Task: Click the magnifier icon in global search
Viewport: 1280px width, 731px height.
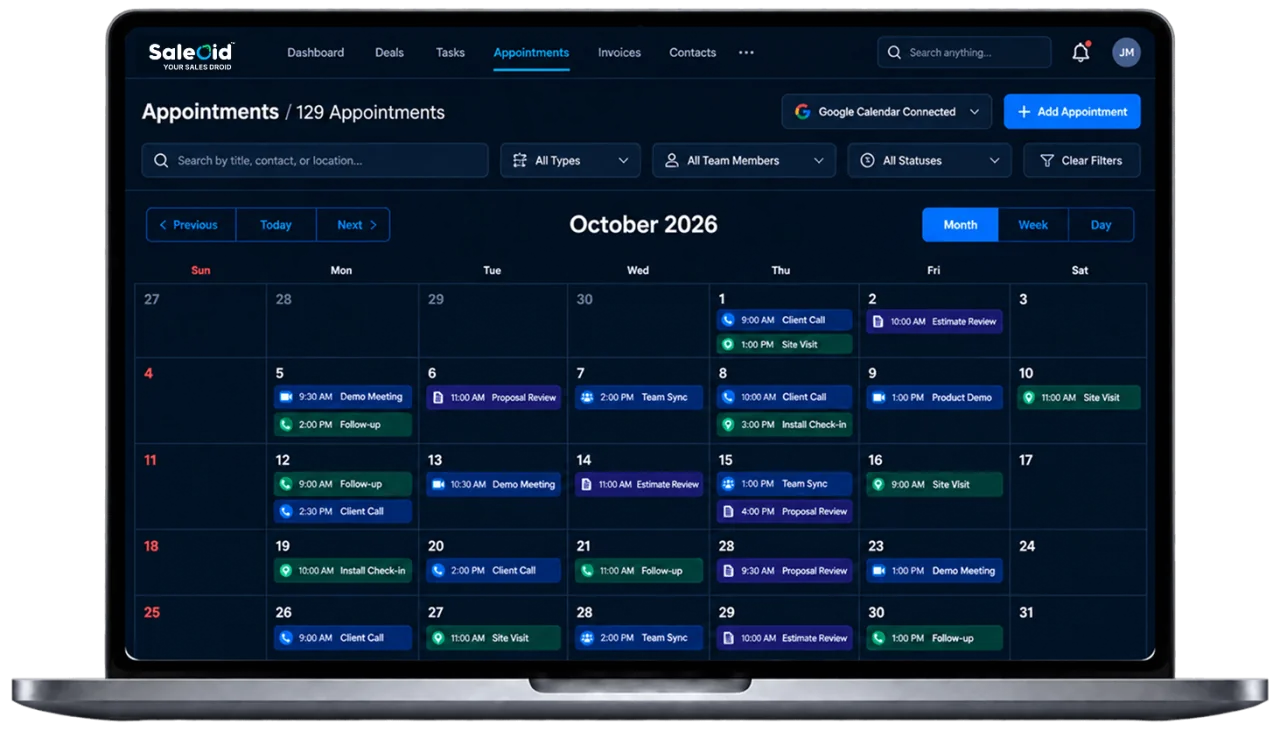Action: pos(894,53)
